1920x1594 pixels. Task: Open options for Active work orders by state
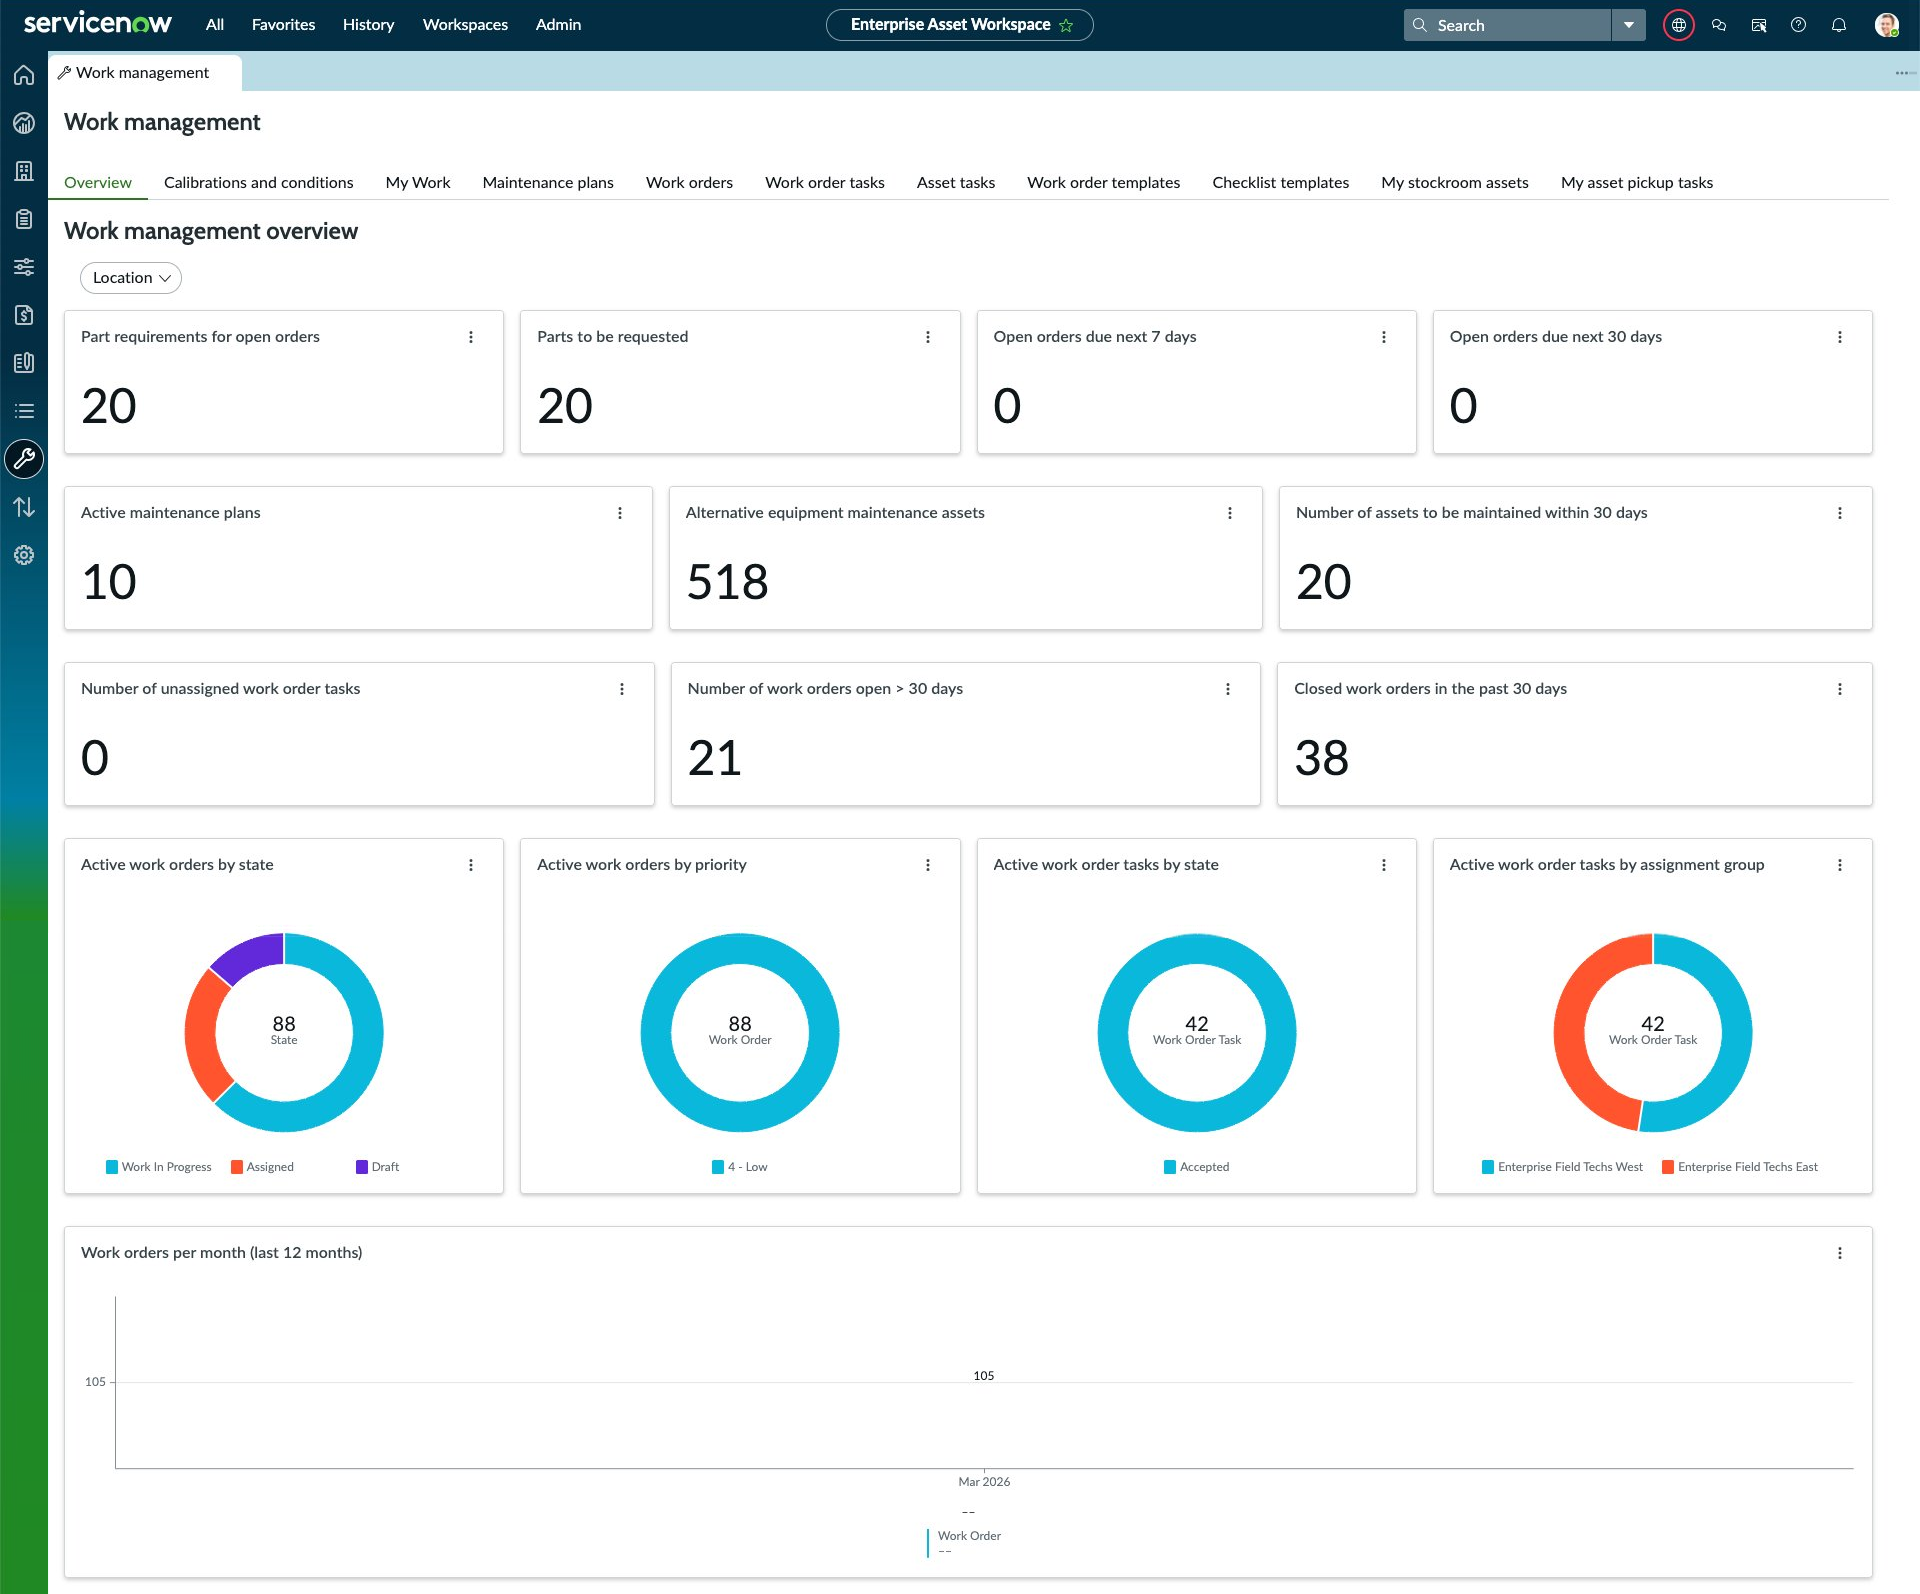tap(471, 865)
